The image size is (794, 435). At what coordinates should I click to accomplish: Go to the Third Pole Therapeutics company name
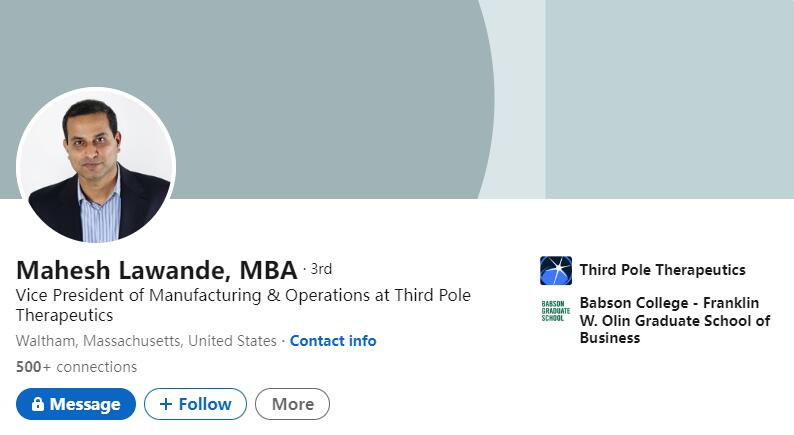(x=662, y=270)
